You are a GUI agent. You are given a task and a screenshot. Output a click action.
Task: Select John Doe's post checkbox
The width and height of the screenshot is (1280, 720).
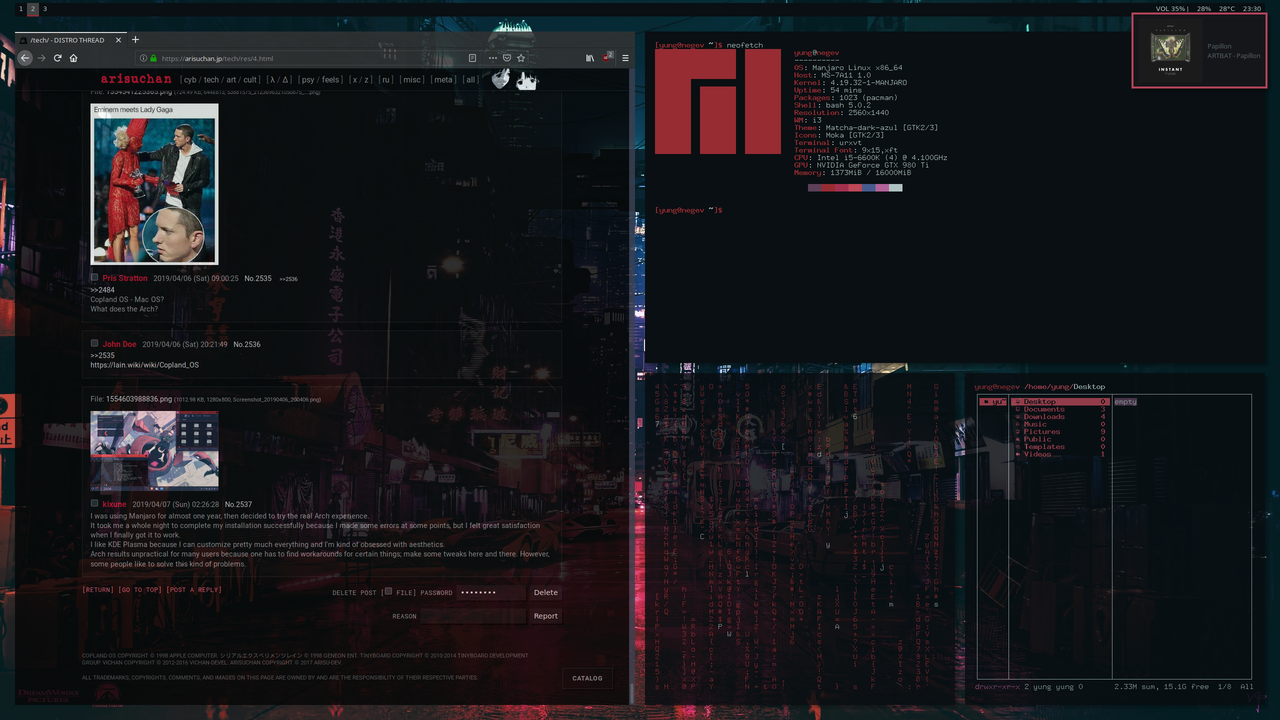(x=95, y=344)
